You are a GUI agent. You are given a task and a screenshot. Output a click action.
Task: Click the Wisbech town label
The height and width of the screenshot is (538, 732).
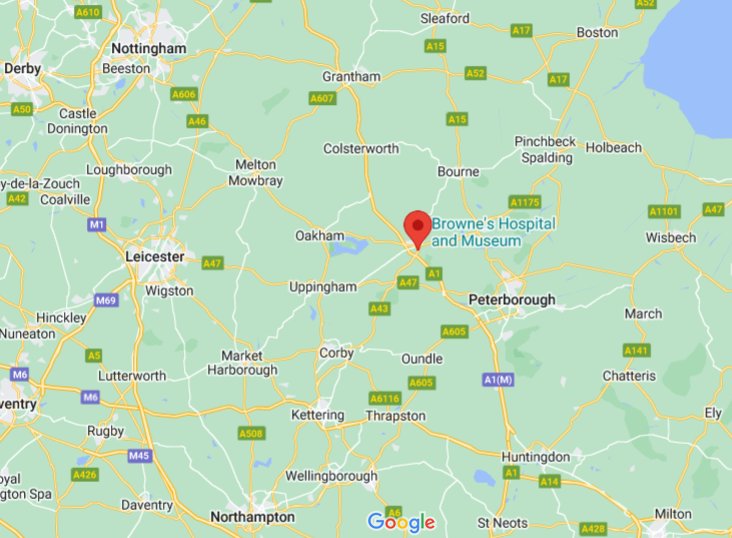click(x=671, y=238)
